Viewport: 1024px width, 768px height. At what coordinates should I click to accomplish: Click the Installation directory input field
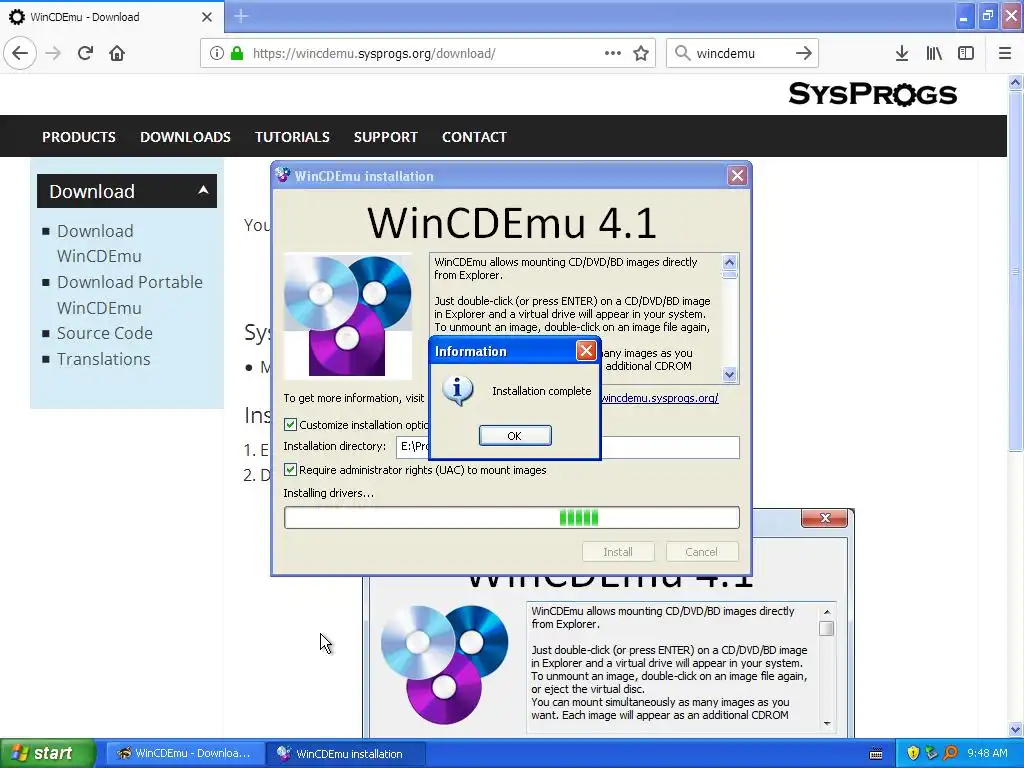pyautogui.click(x=568, y=447)
